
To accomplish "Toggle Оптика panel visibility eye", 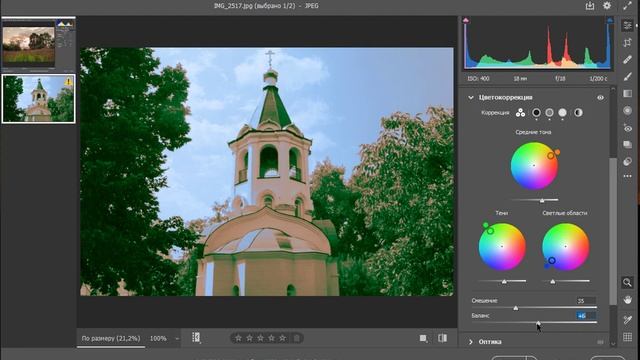I will point(600,342).
